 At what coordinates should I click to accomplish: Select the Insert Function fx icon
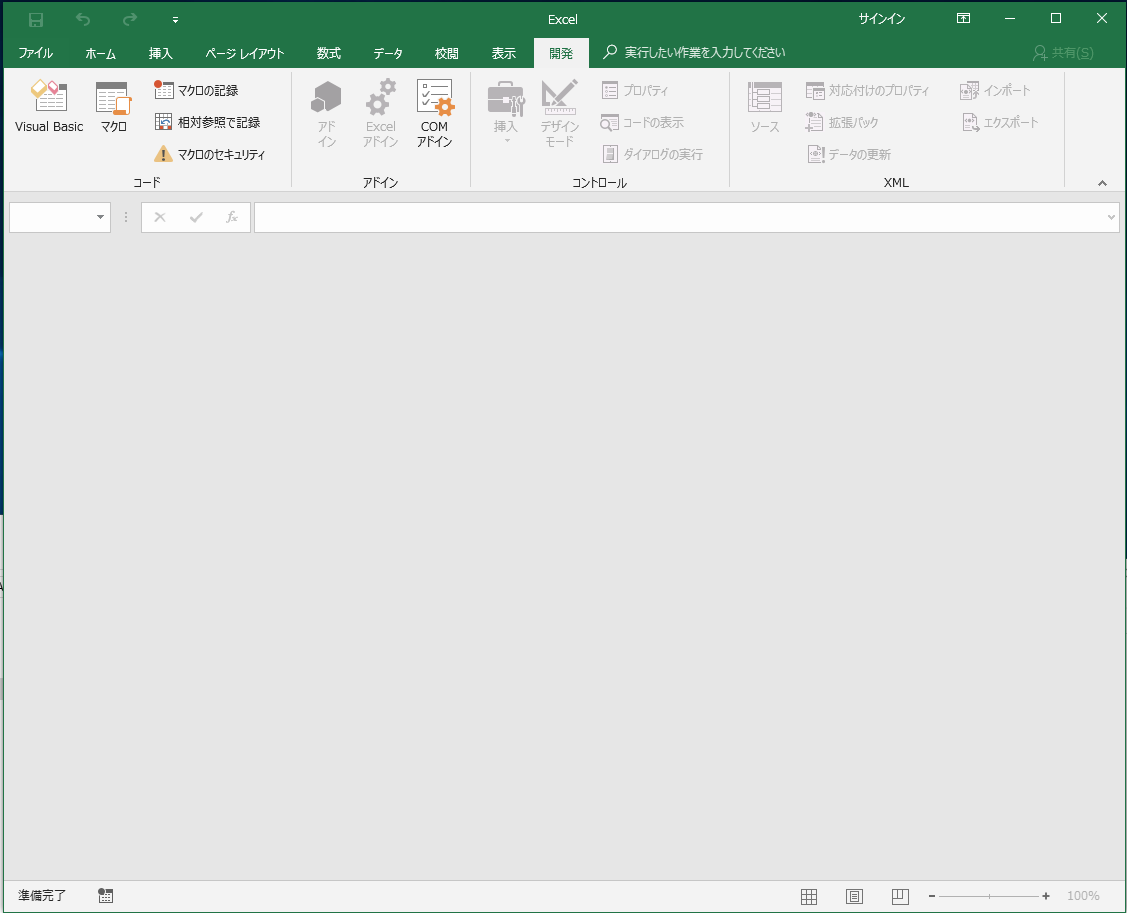click(x=232, y=217)
